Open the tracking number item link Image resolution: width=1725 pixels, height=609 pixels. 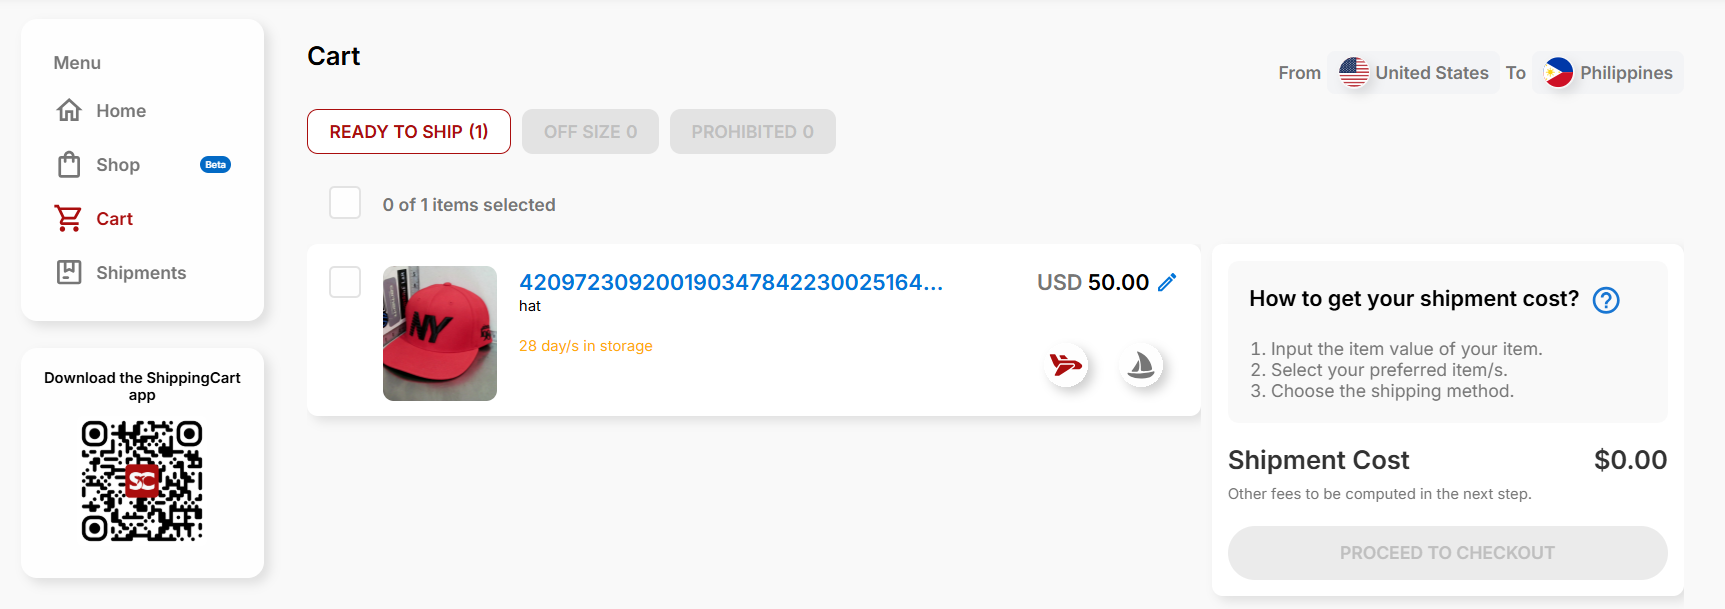click(731, 282)
